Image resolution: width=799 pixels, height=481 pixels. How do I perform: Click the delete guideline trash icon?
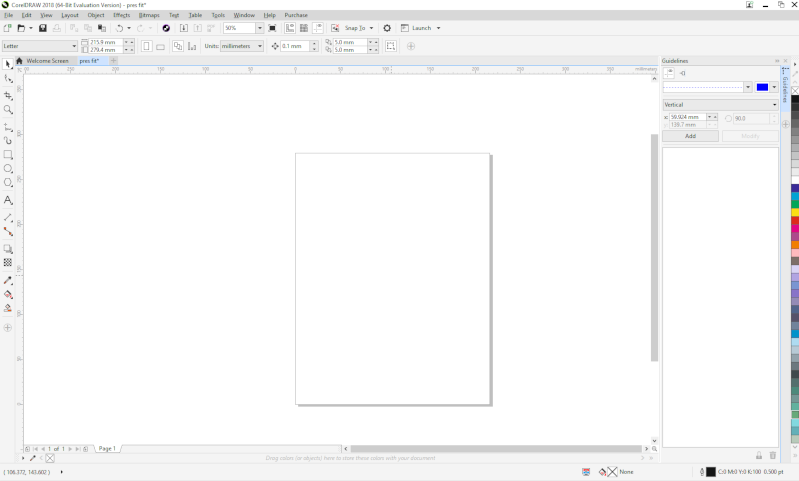[773, 455]
